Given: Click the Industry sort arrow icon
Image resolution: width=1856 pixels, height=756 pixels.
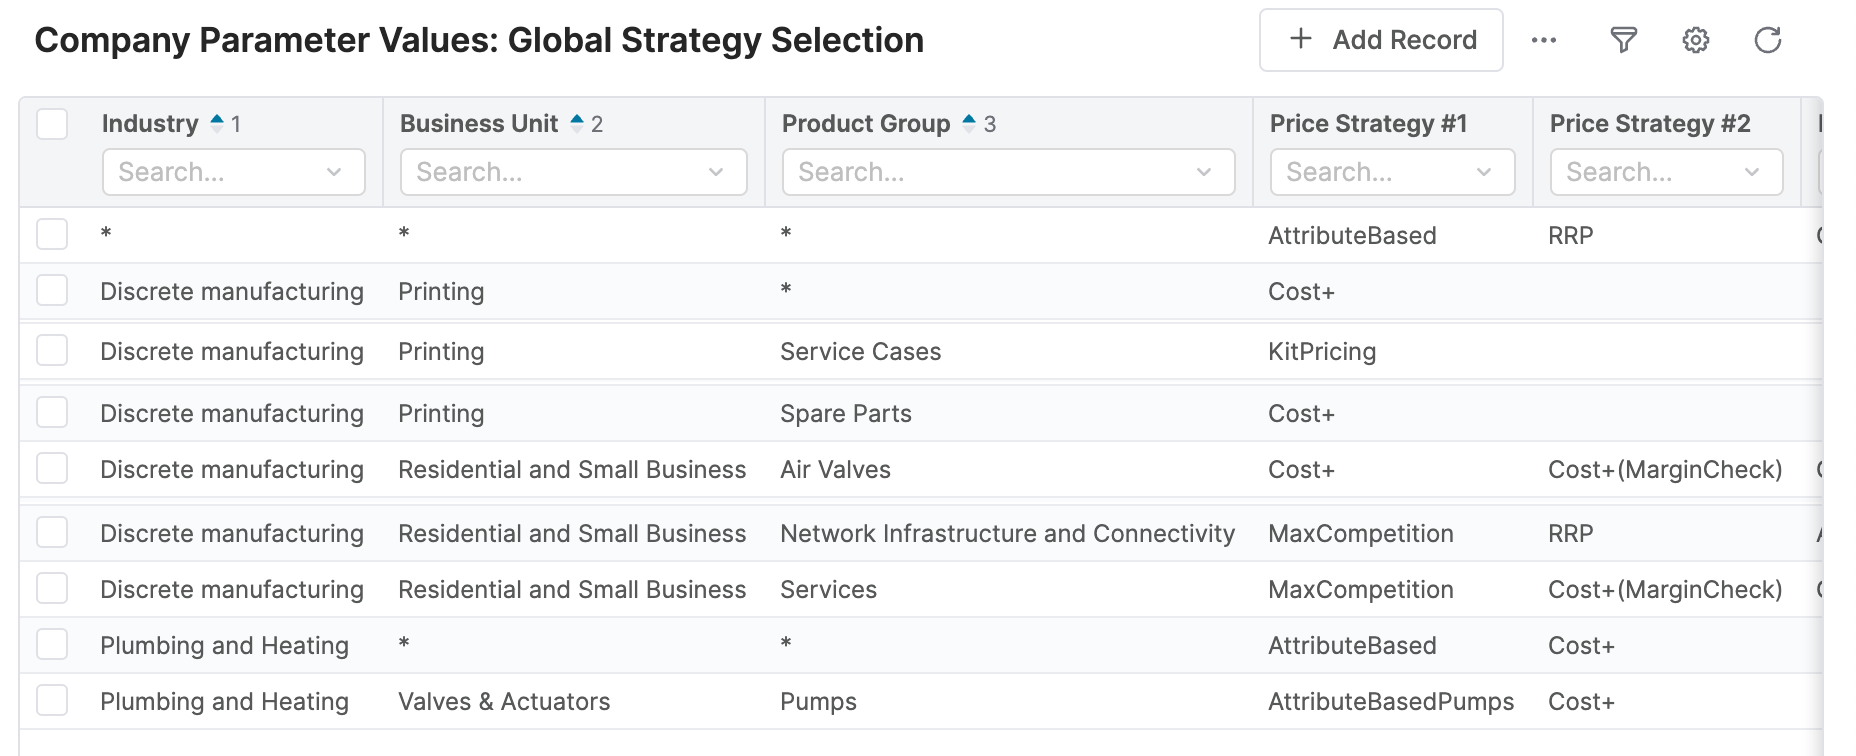Looking at the screenshot, I should coord(217,124).
